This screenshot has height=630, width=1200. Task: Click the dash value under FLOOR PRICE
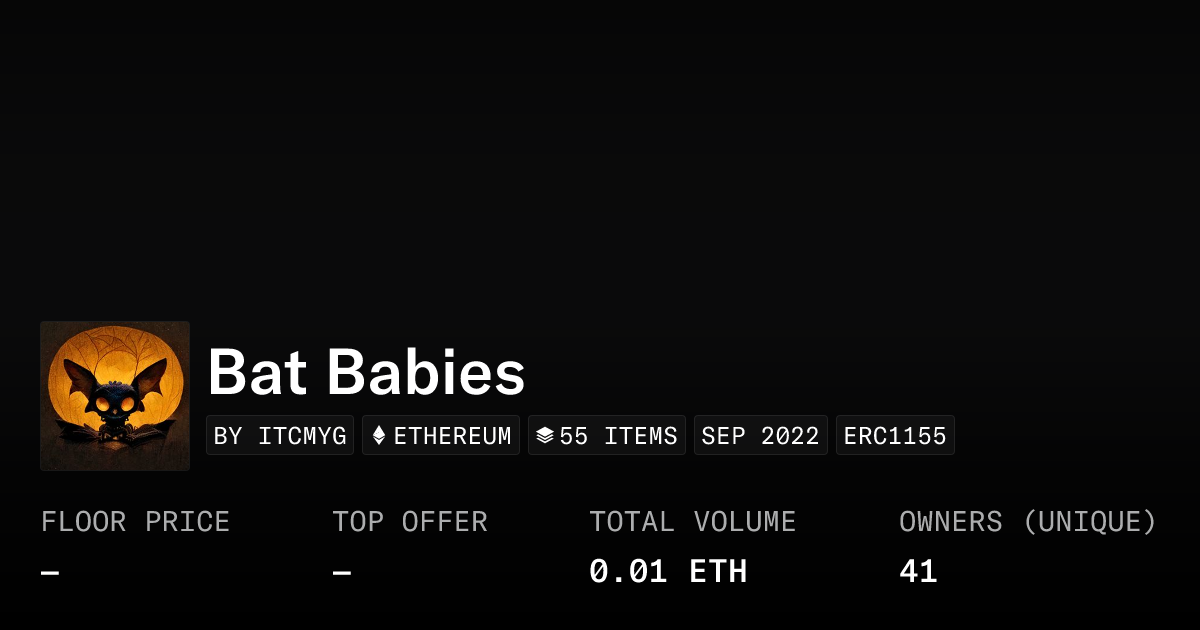pyautogui.click(x=50, y=573)
